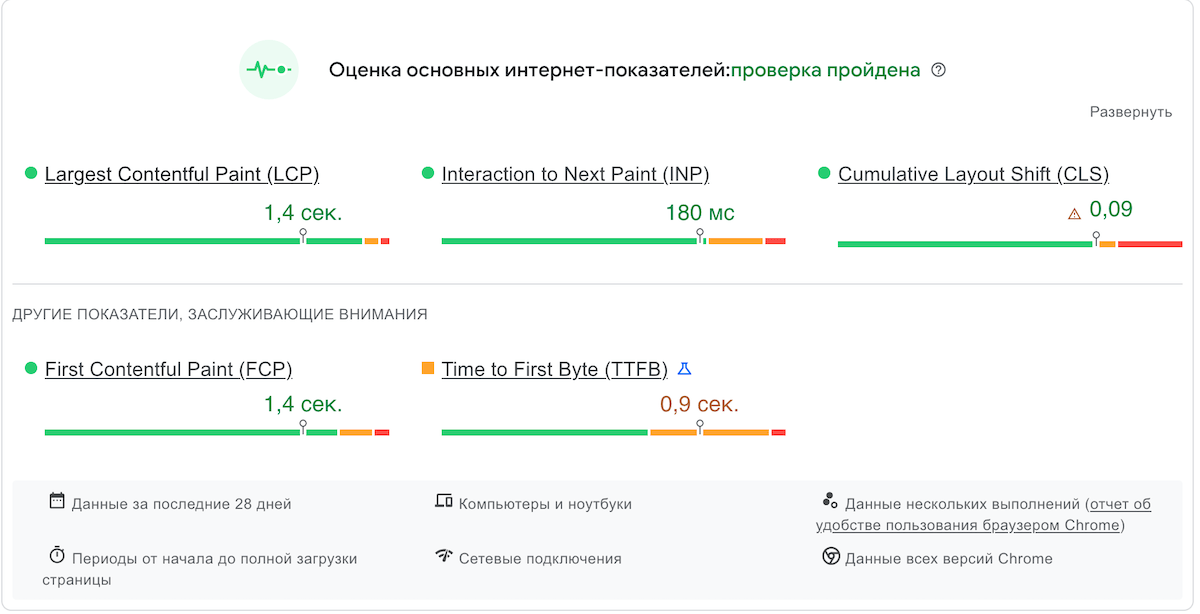This screenshot has width=1200, height=614.
Task: Click the CLS warning triangle icon
Action: pos(1074,213)
